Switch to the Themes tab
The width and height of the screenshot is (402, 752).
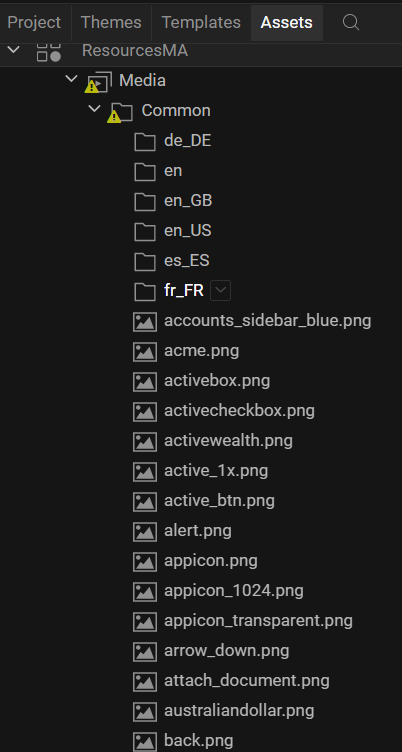(111, 22)
